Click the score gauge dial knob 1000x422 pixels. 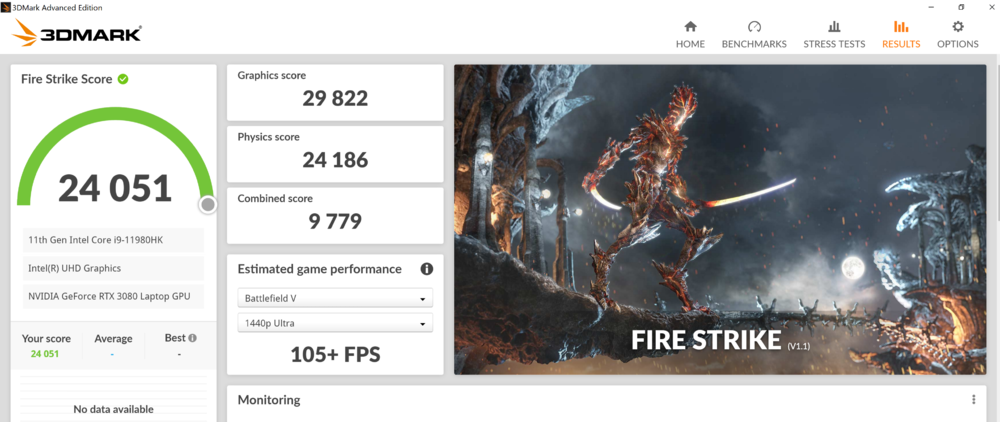[x=207, y=205]
